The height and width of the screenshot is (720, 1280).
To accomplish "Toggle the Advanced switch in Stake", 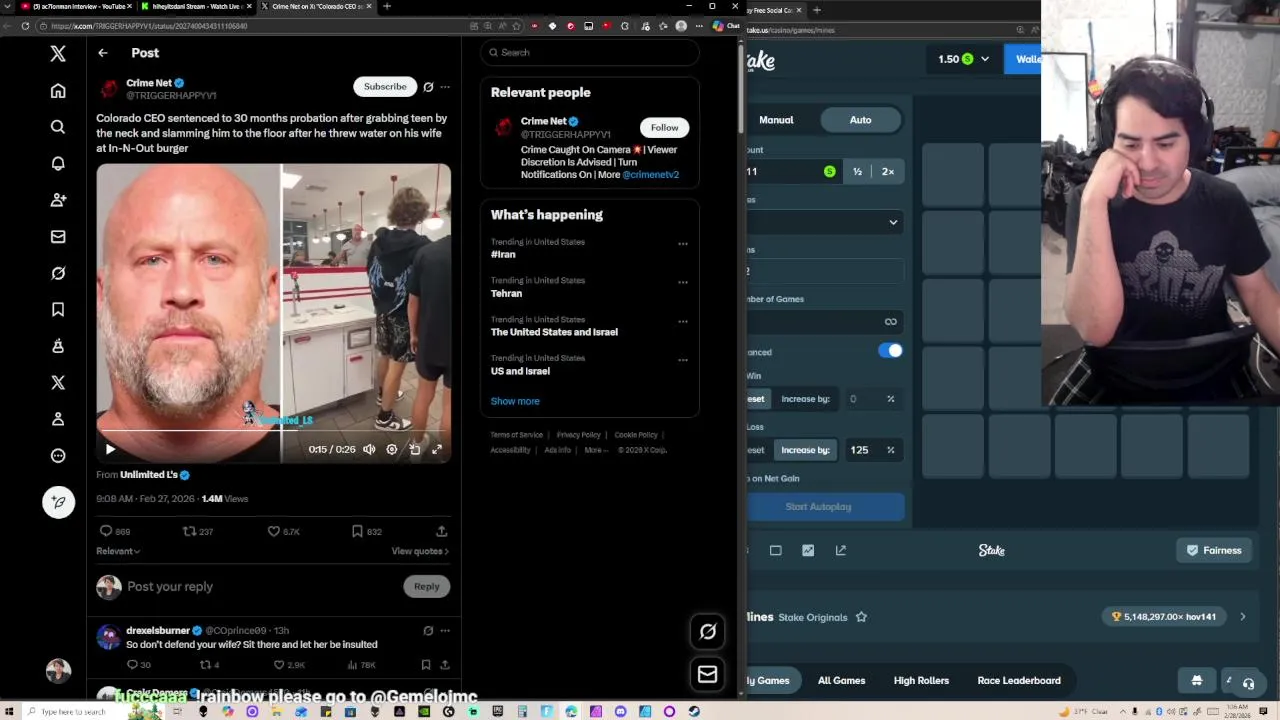I will (890, 351).
